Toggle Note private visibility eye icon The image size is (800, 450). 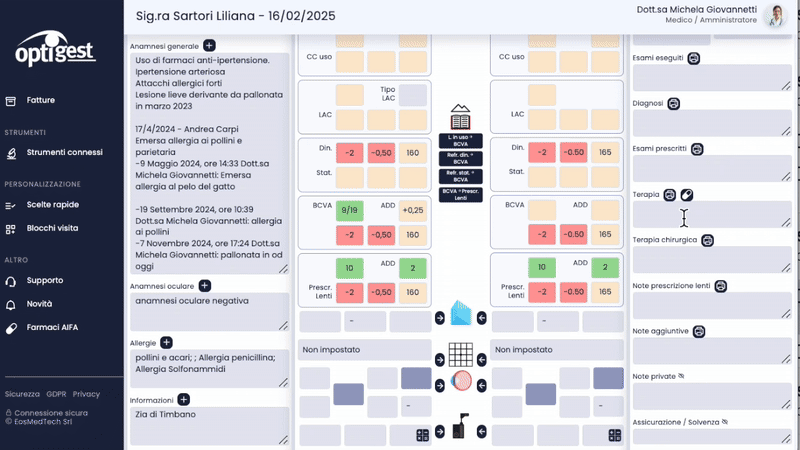pos(681,376)
